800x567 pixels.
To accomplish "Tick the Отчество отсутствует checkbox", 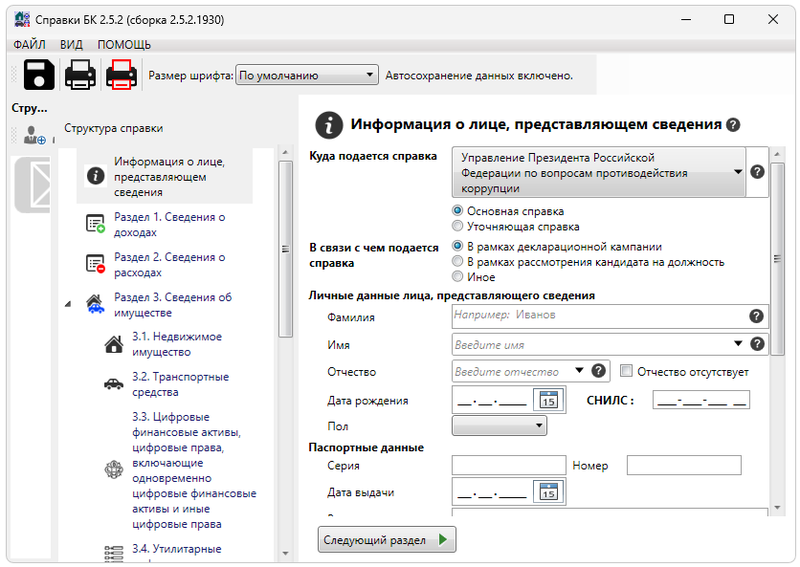I will 627,371.
